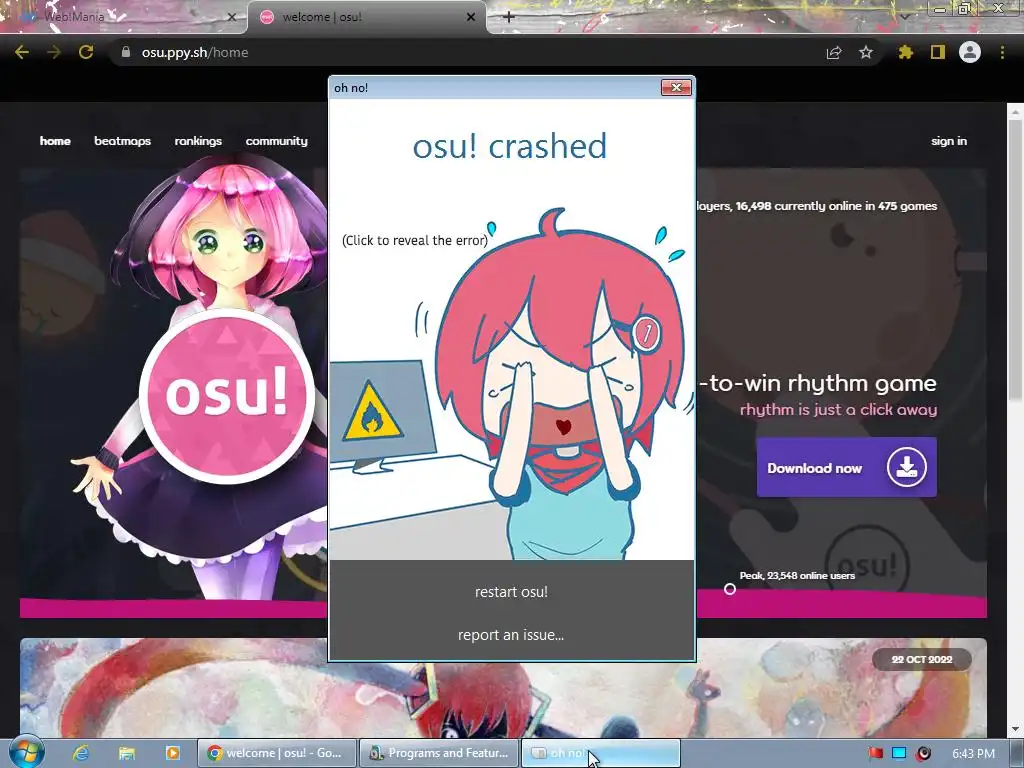Reload the osu! page
This screenshot has width=1024, height=768.
[86, 52]
